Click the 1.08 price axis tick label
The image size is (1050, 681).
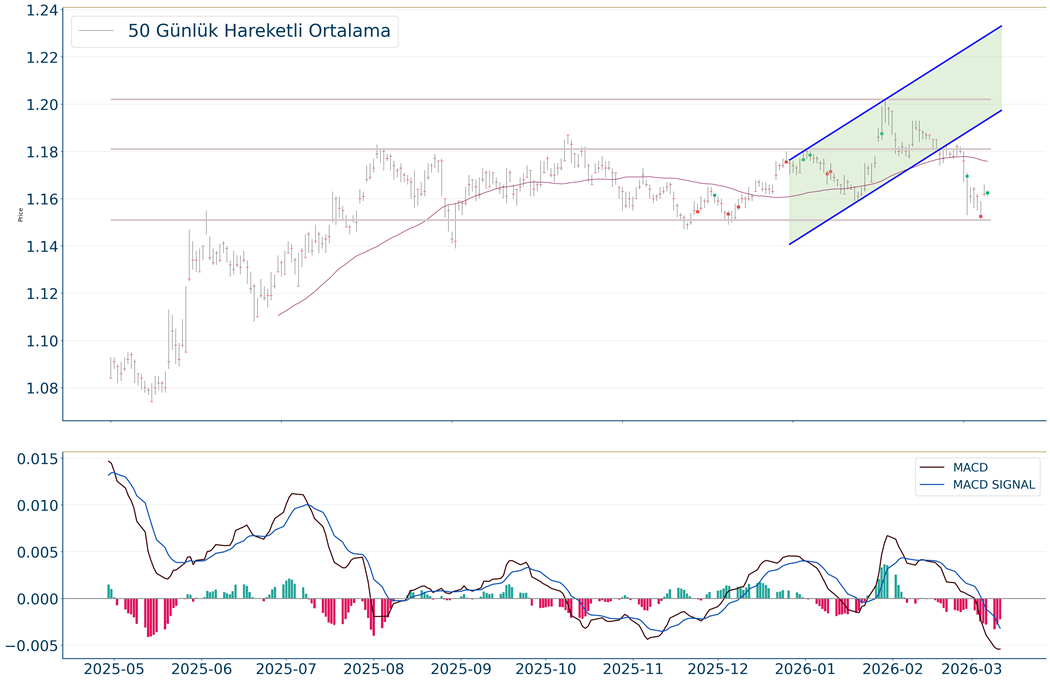(36, 389)
